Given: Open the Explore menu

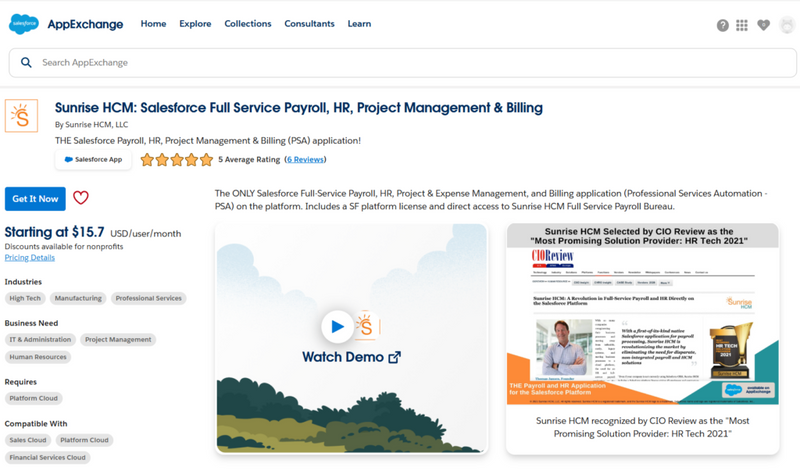Looking at the screenshot, I should coord(195,23).
